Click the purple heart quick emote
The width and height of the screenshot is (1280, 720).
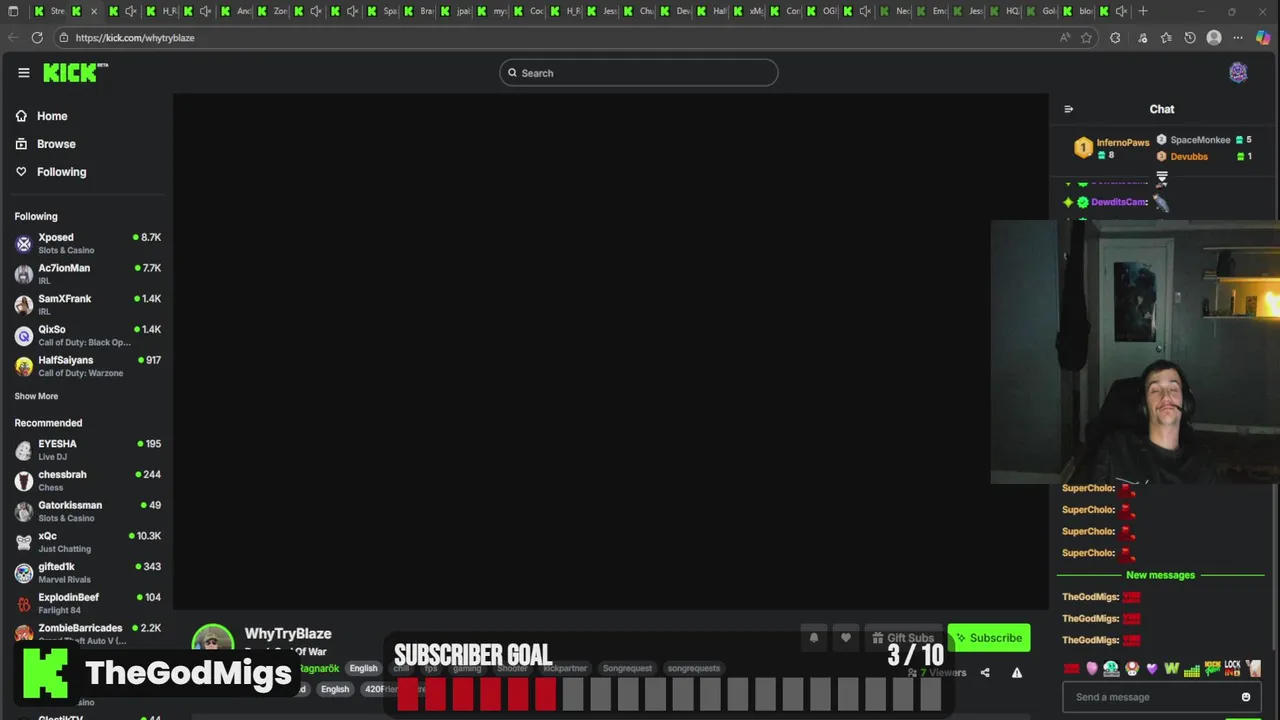click(x=1152, y=668)
